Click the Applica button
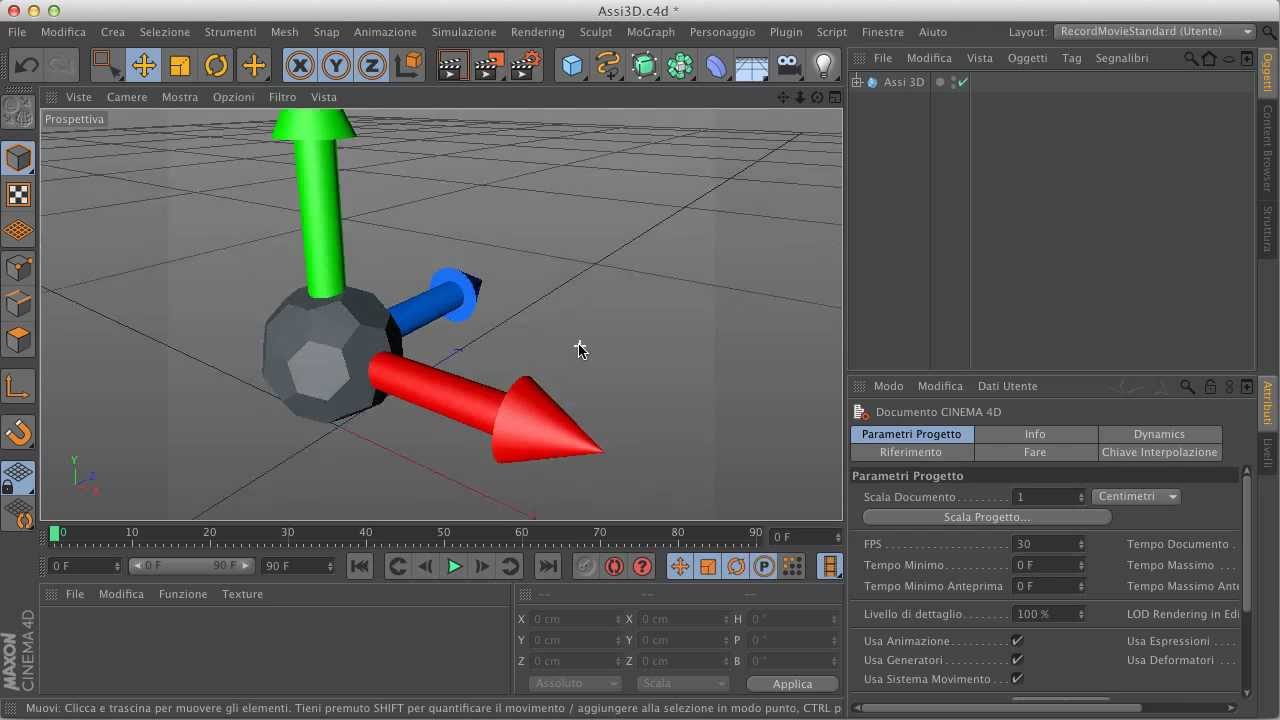The image size is (1280, 720). point(792,684)
